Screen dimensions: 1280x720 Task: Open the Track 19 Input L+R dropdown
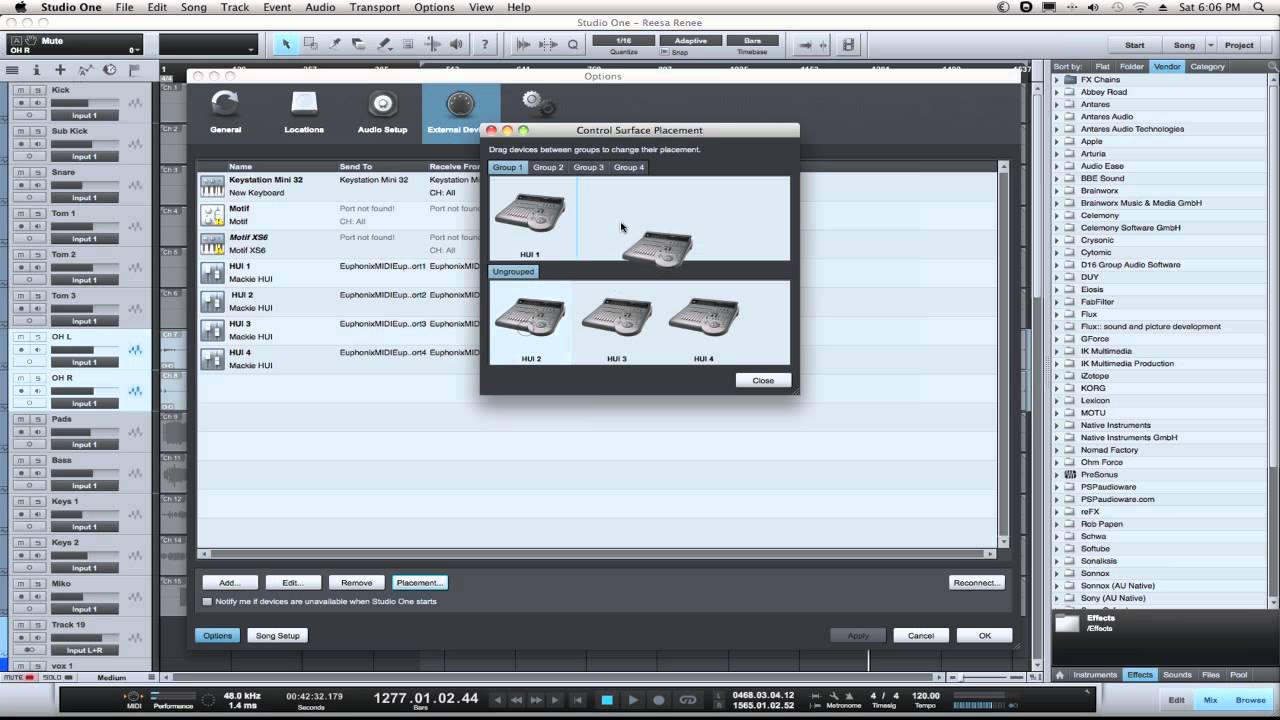84,650
